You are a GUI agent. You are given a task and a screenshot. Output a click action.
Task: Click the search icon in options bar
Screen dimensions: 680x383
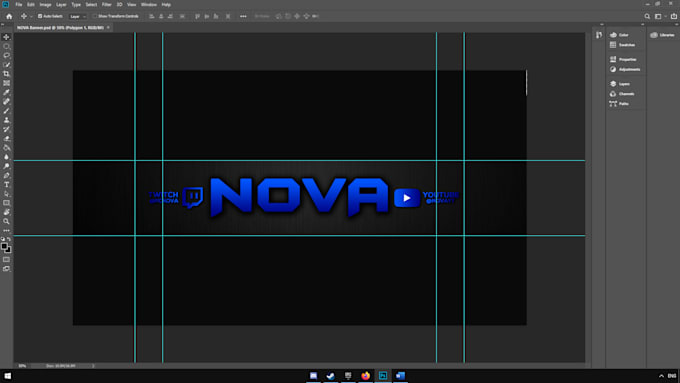pyautogui.click(x=647, y=16)
